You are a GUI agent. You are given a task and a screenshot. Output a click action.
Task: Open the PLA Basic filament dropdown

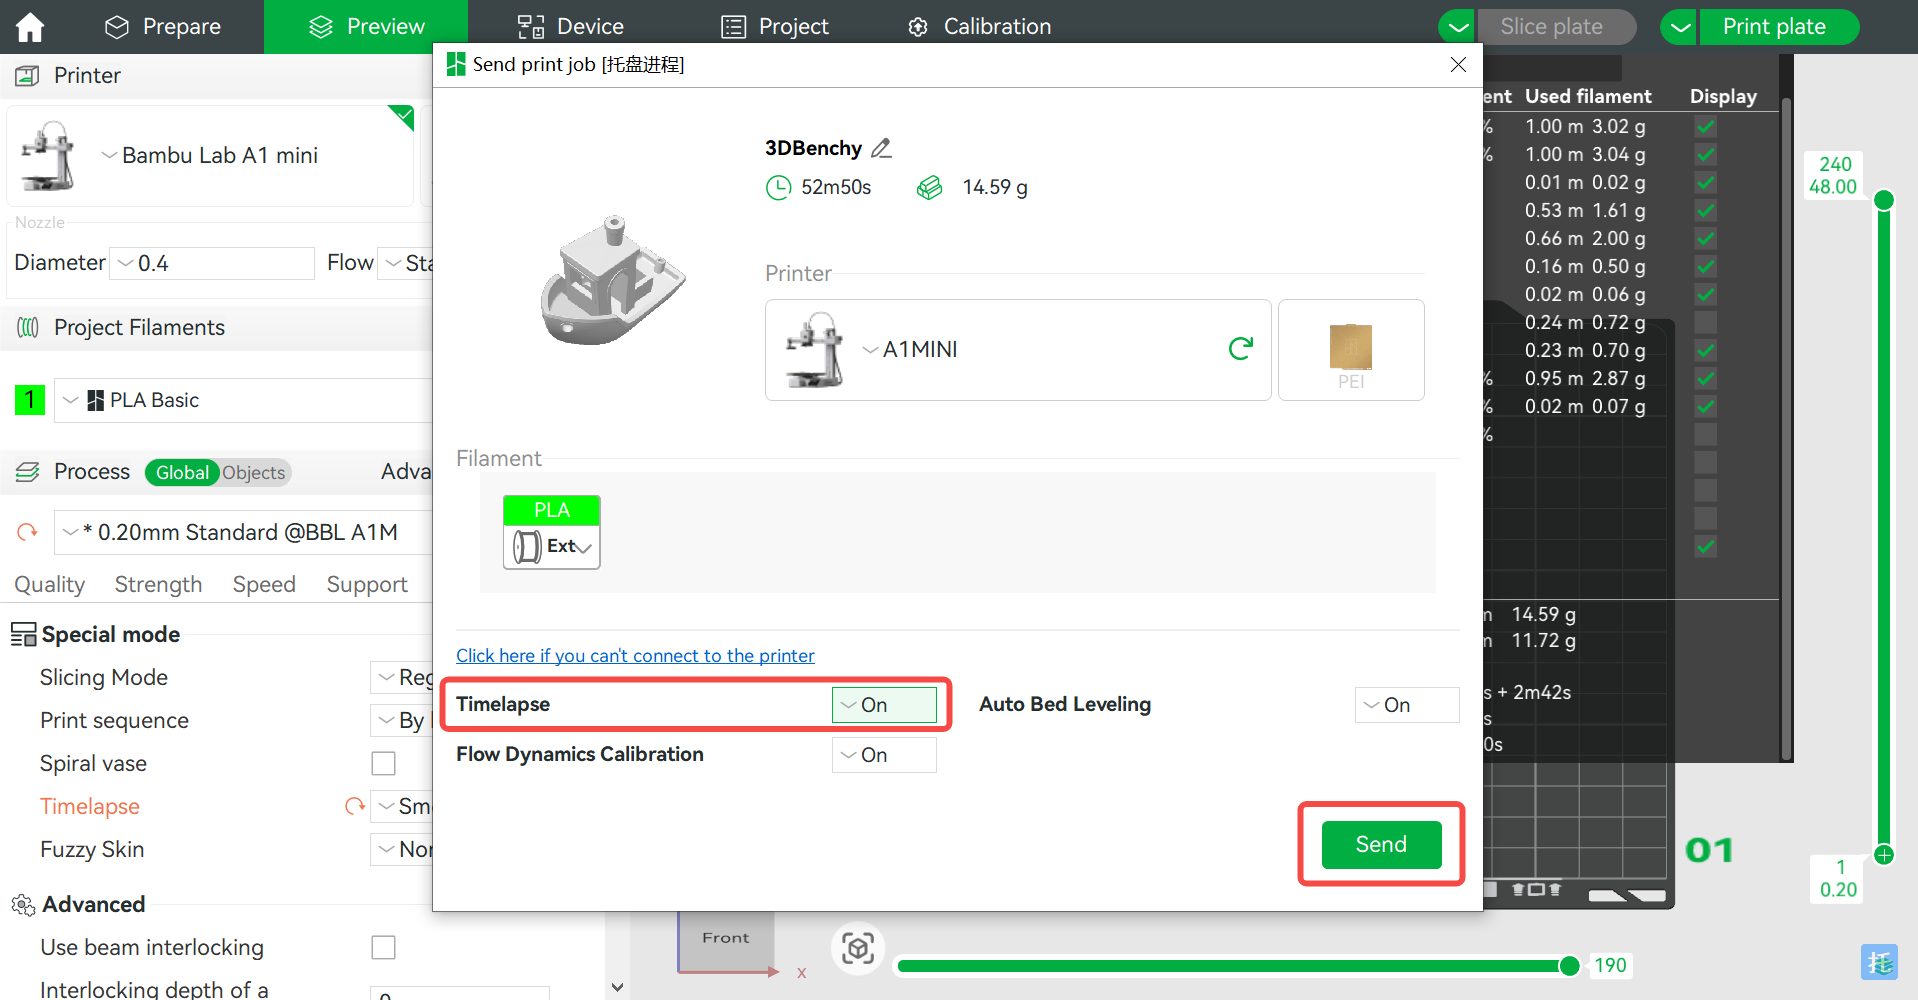pos(244,400)
